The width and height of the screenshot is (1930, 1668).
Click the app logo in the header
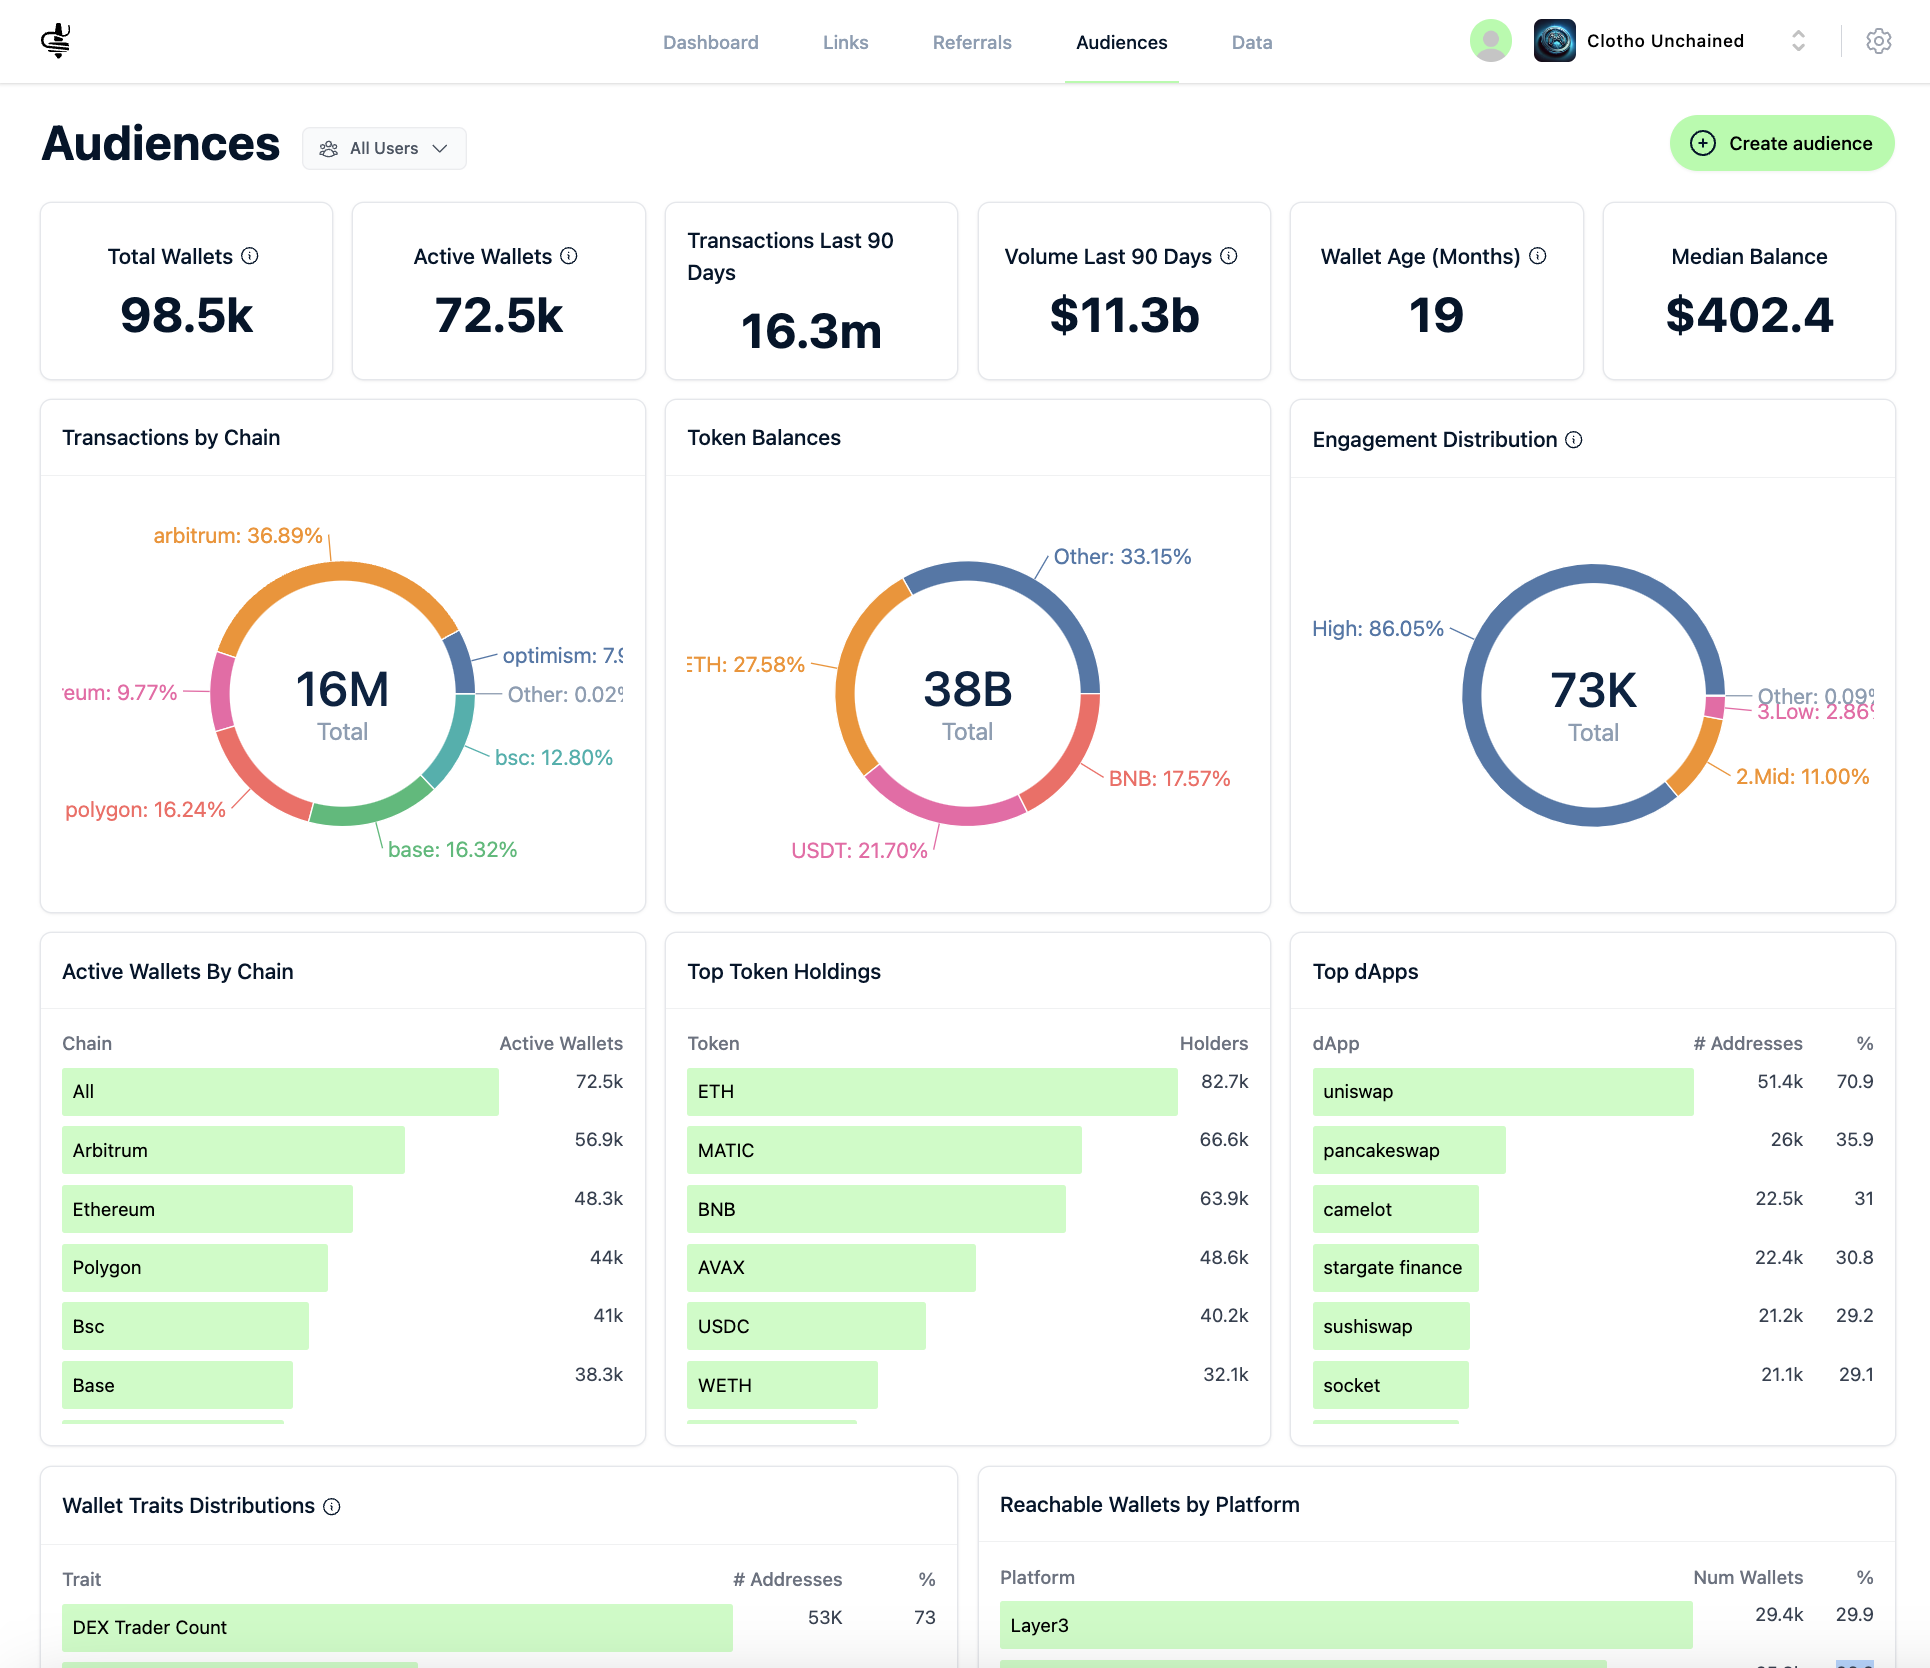tap(56, 41)
